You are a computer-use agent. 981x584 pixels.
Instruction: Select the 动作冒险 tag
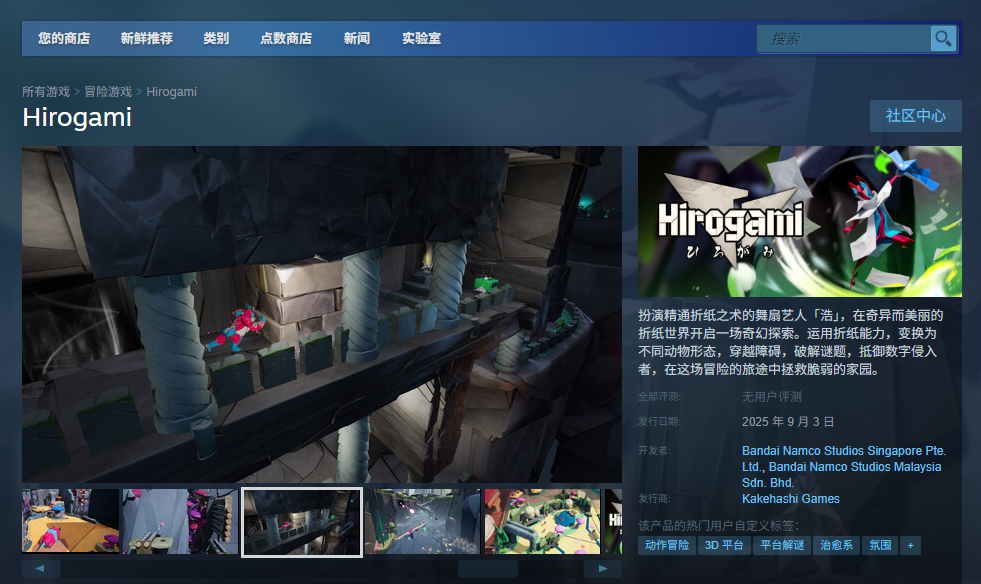coord(666,545)
